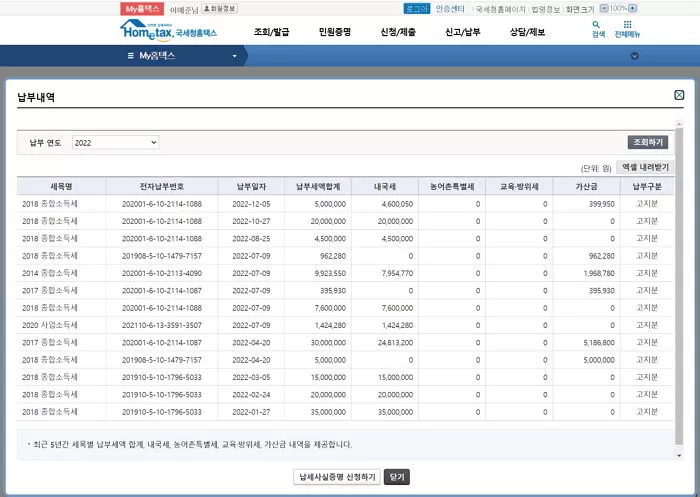Open the 상담/제보 menu

pyautogui.click(x=527, y=32)
